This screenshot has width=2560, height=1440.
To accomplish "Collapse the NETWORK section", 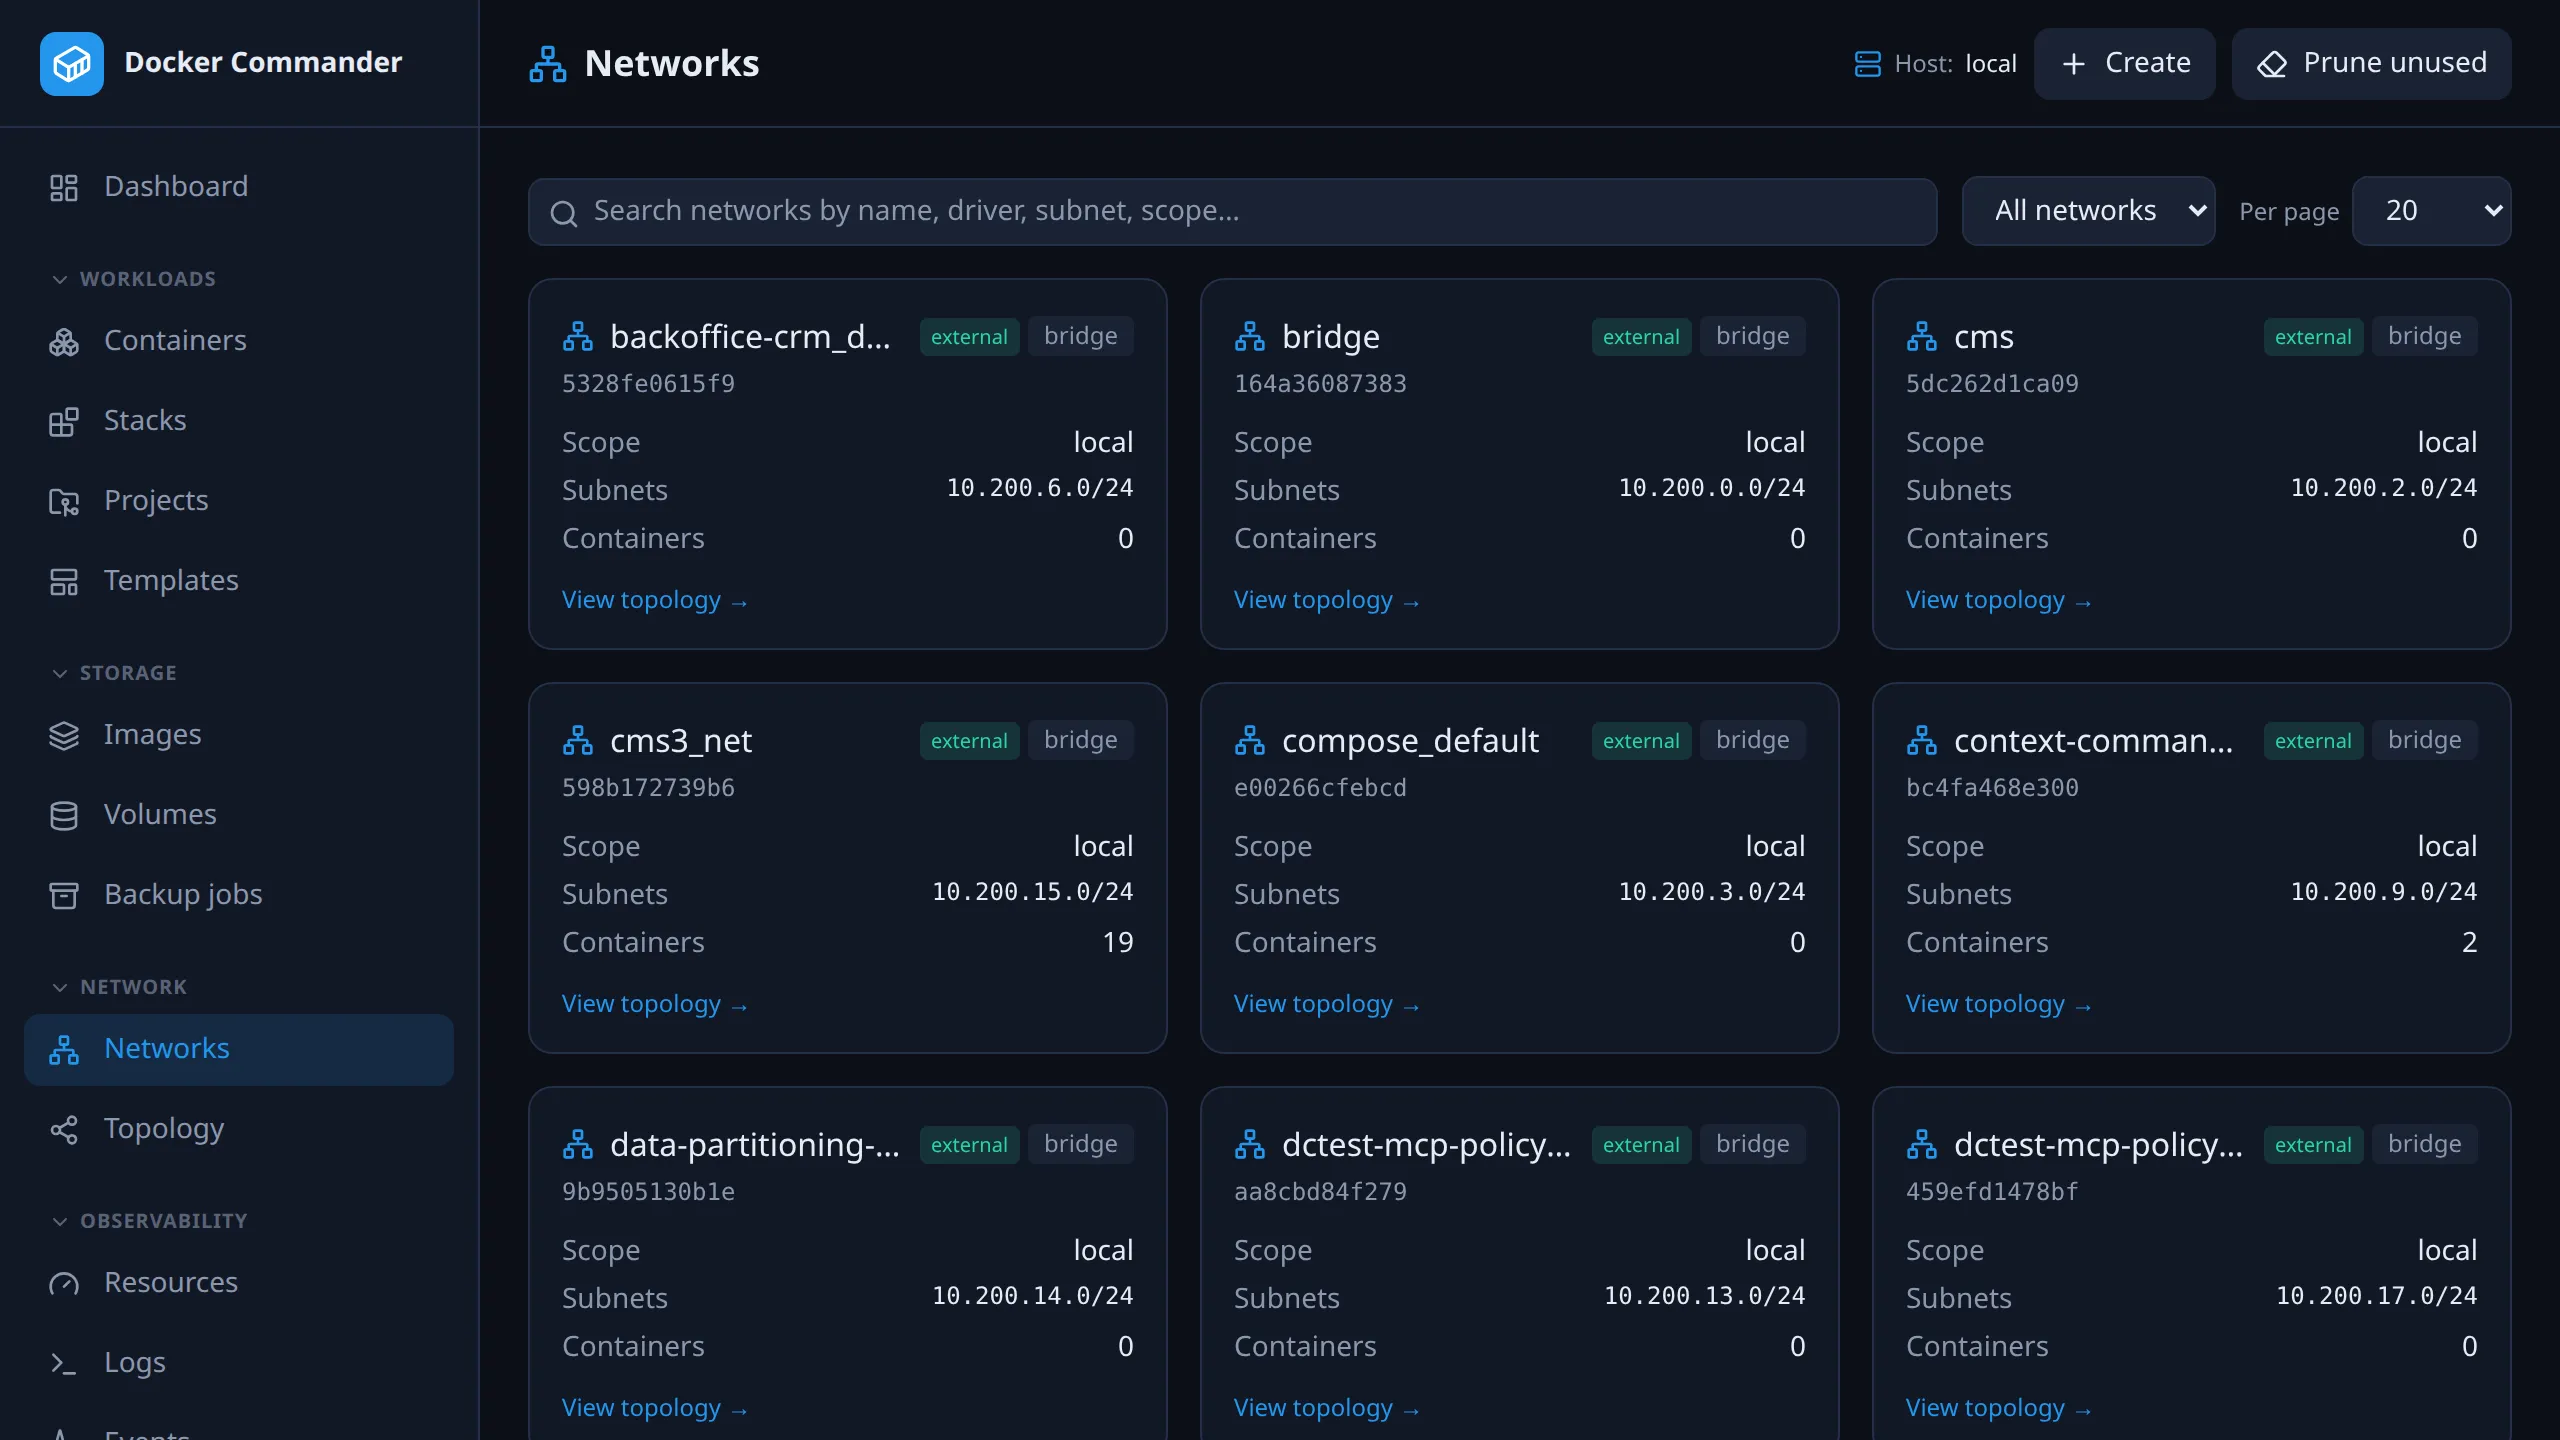I will coord(119,987).
